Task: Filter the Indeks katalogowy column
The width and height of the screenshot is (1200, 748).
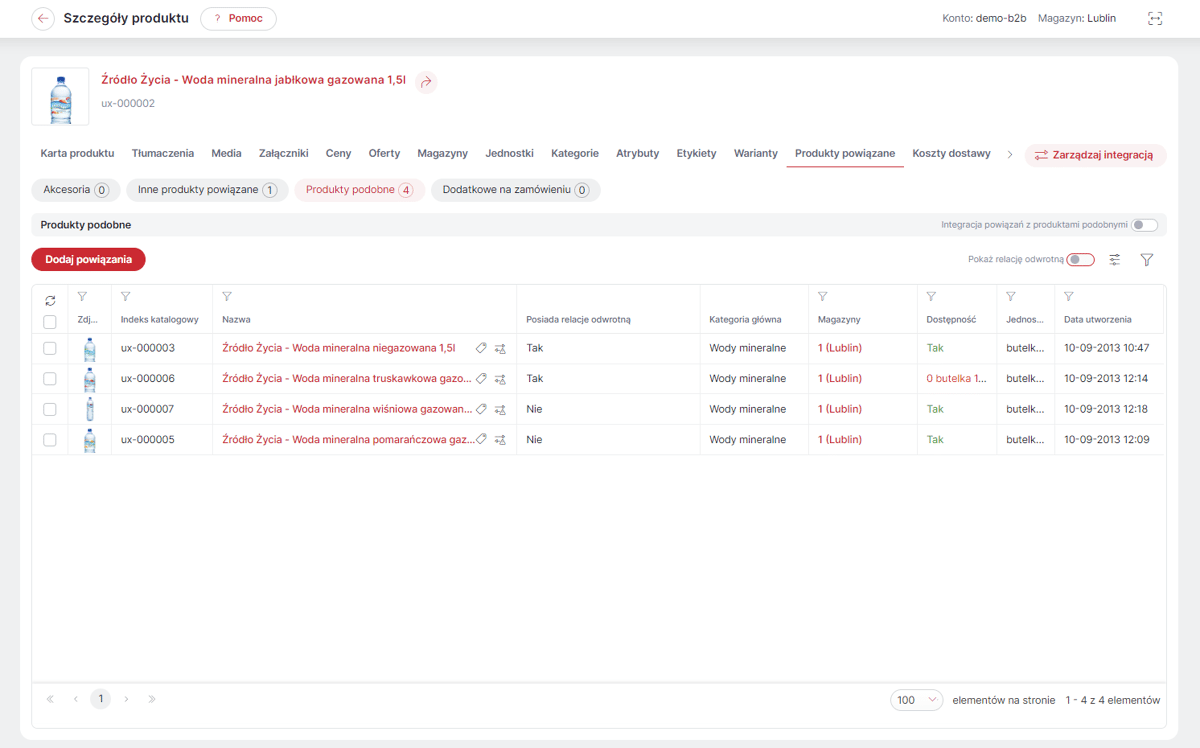Action: click(x=125, y=297)
